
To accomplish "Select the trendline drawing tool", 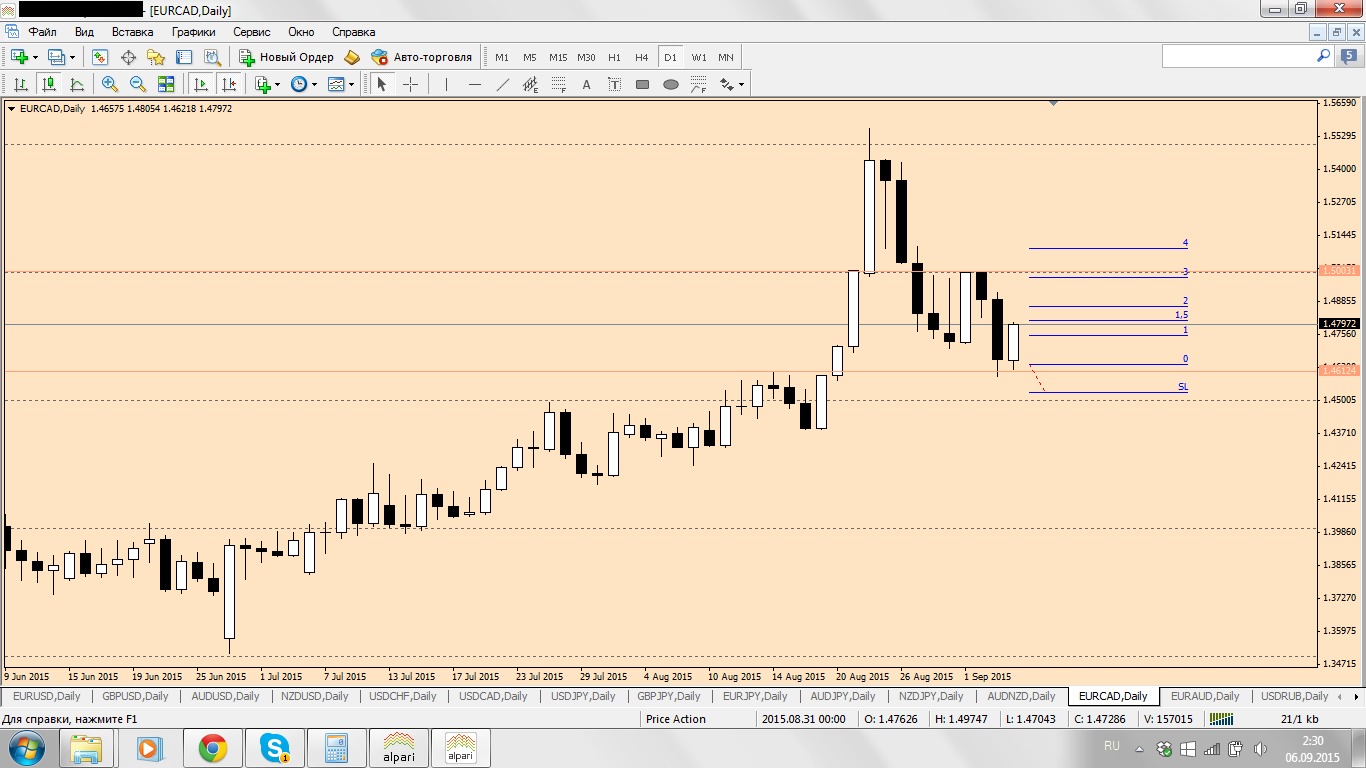I will click(x=503, y=85).
